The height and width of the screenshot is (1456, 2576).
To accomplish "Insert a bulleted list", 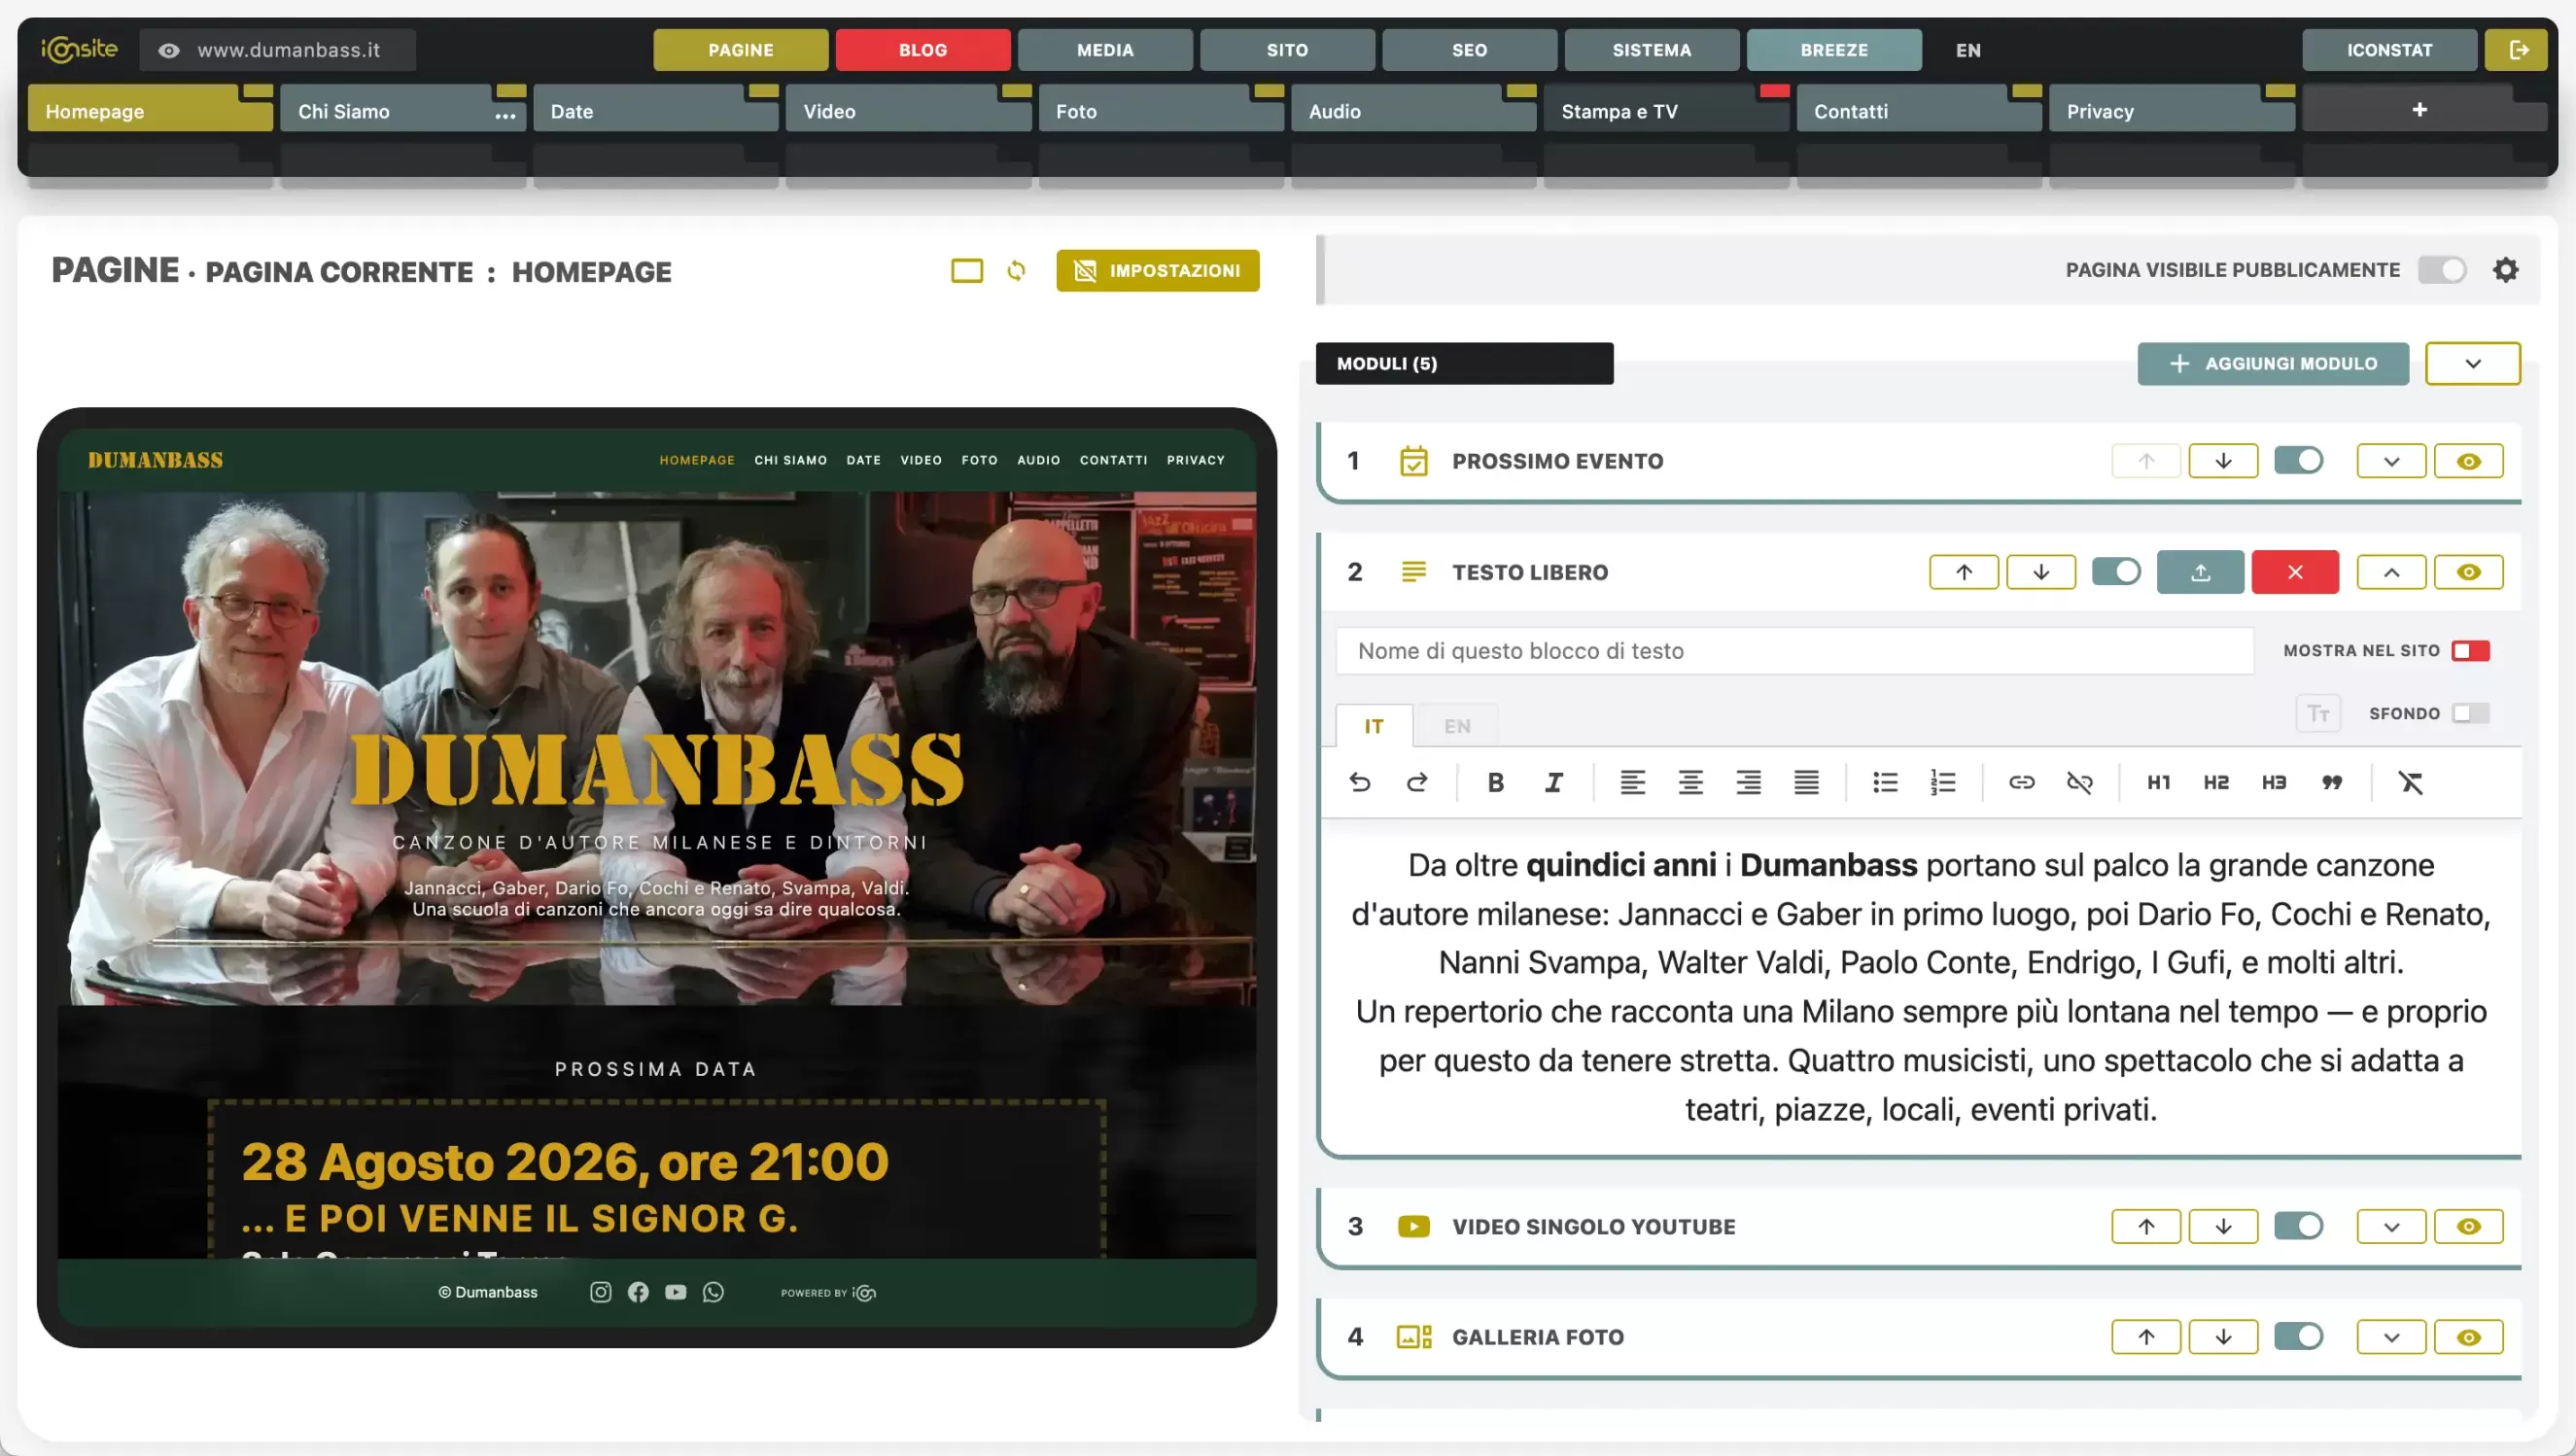I will click(x=1885, y=782).
